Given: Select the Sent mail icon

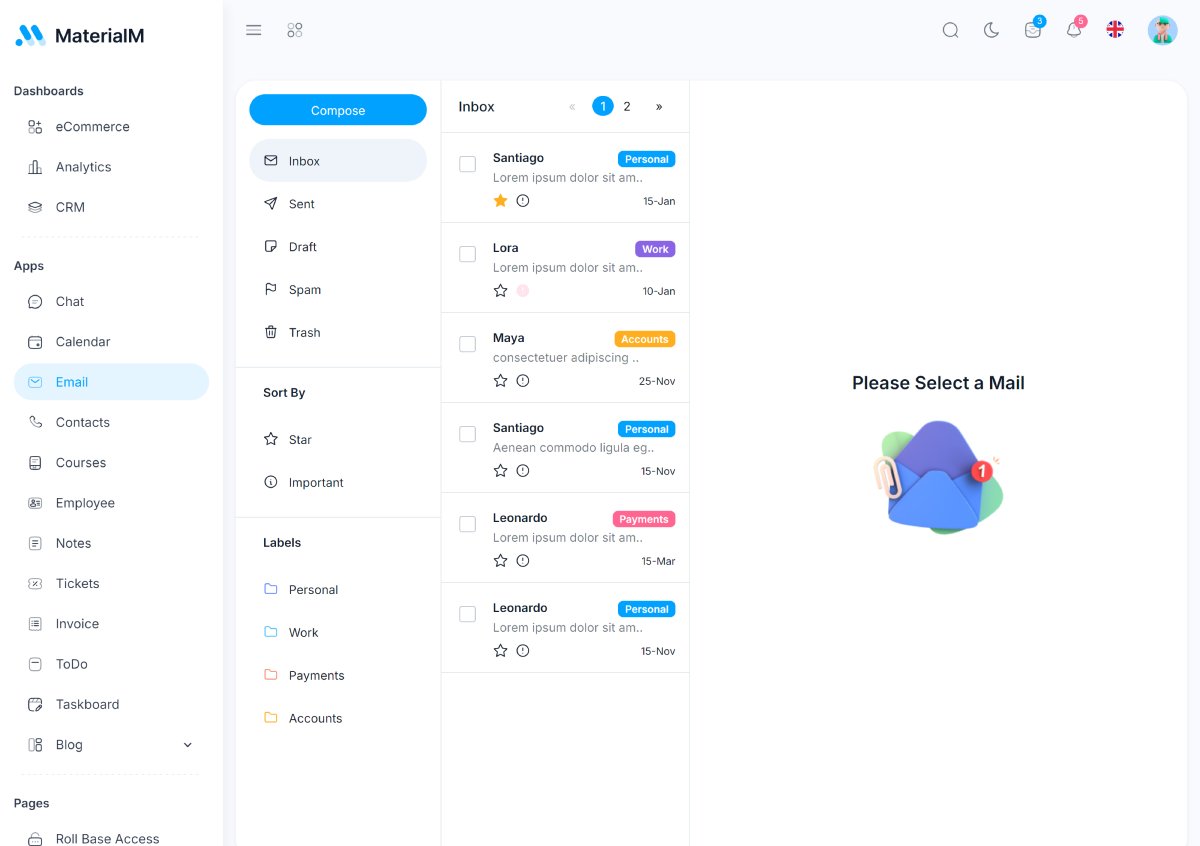Looking at the screenshot, I should (270, 204).
